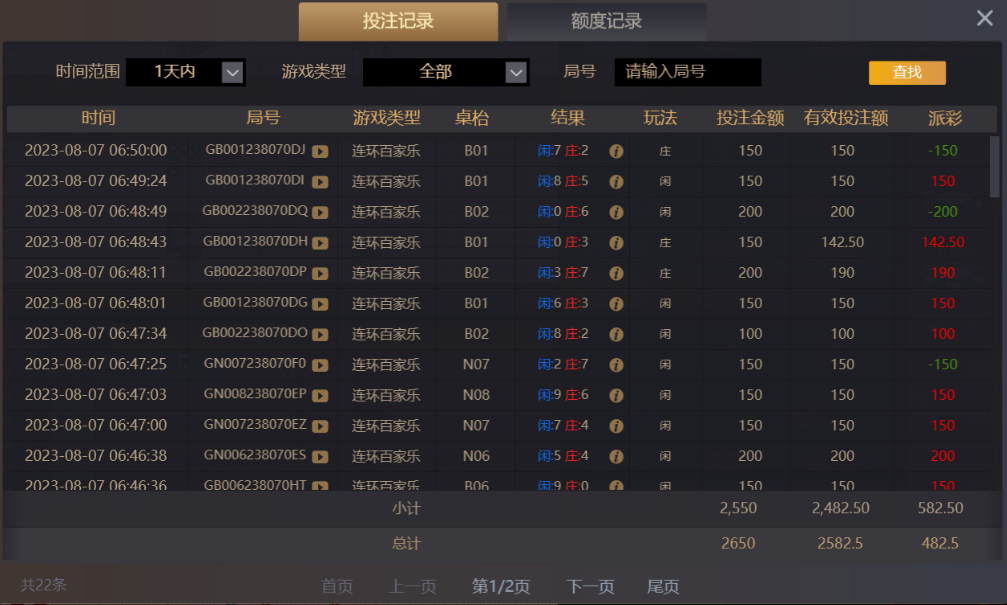The image size is (1007, 605).
Task: Click the 玩法 column header
Action: pyautogui.click(x=660, y=118)
